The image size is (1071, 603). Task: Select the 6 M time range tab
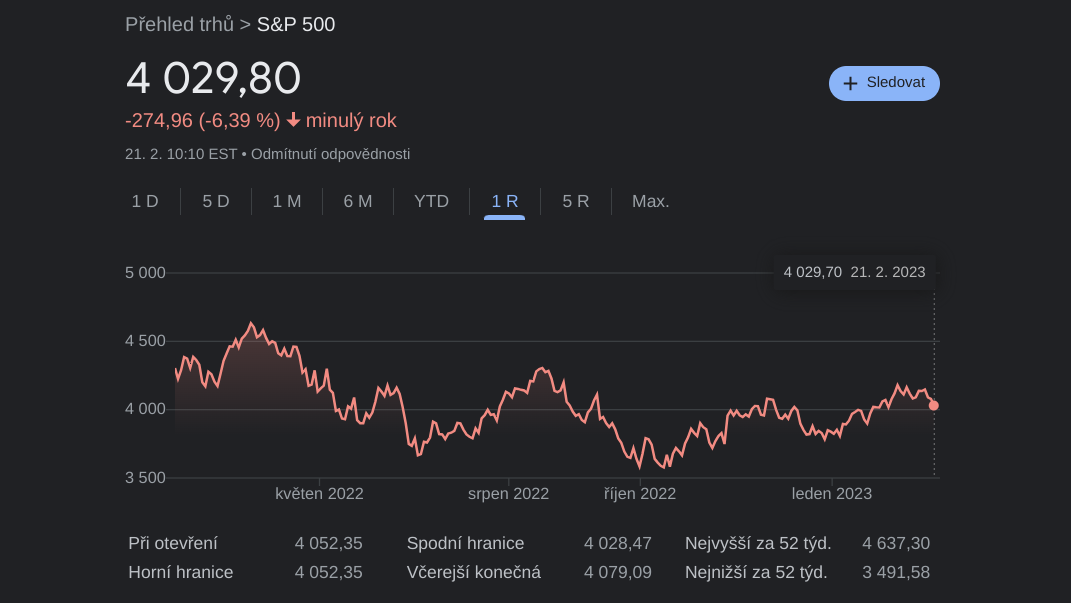coord(358,201)
